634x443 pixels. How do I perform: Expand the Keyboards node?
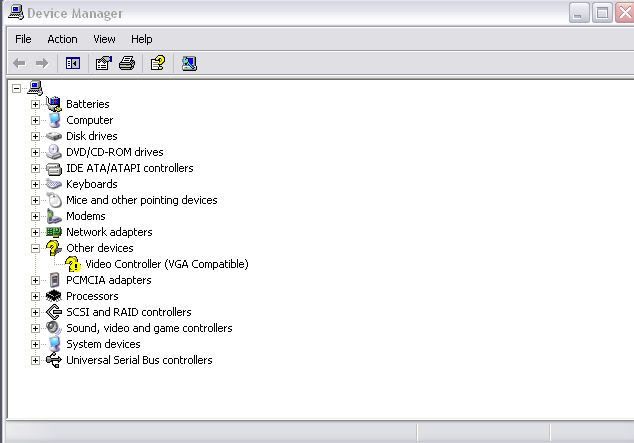point(35,184)
